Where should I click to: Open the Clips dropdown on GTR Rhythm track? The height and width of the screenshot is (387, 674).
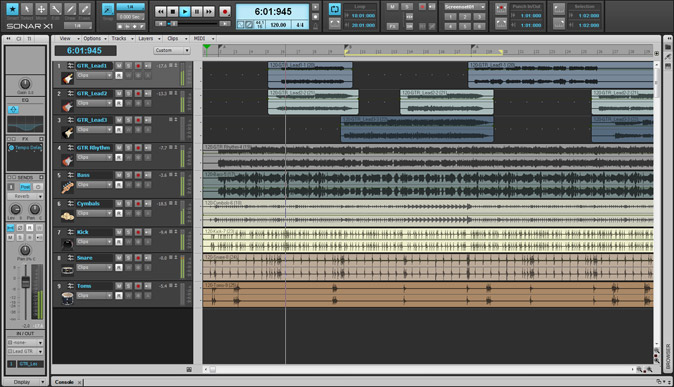coord(95,157)
